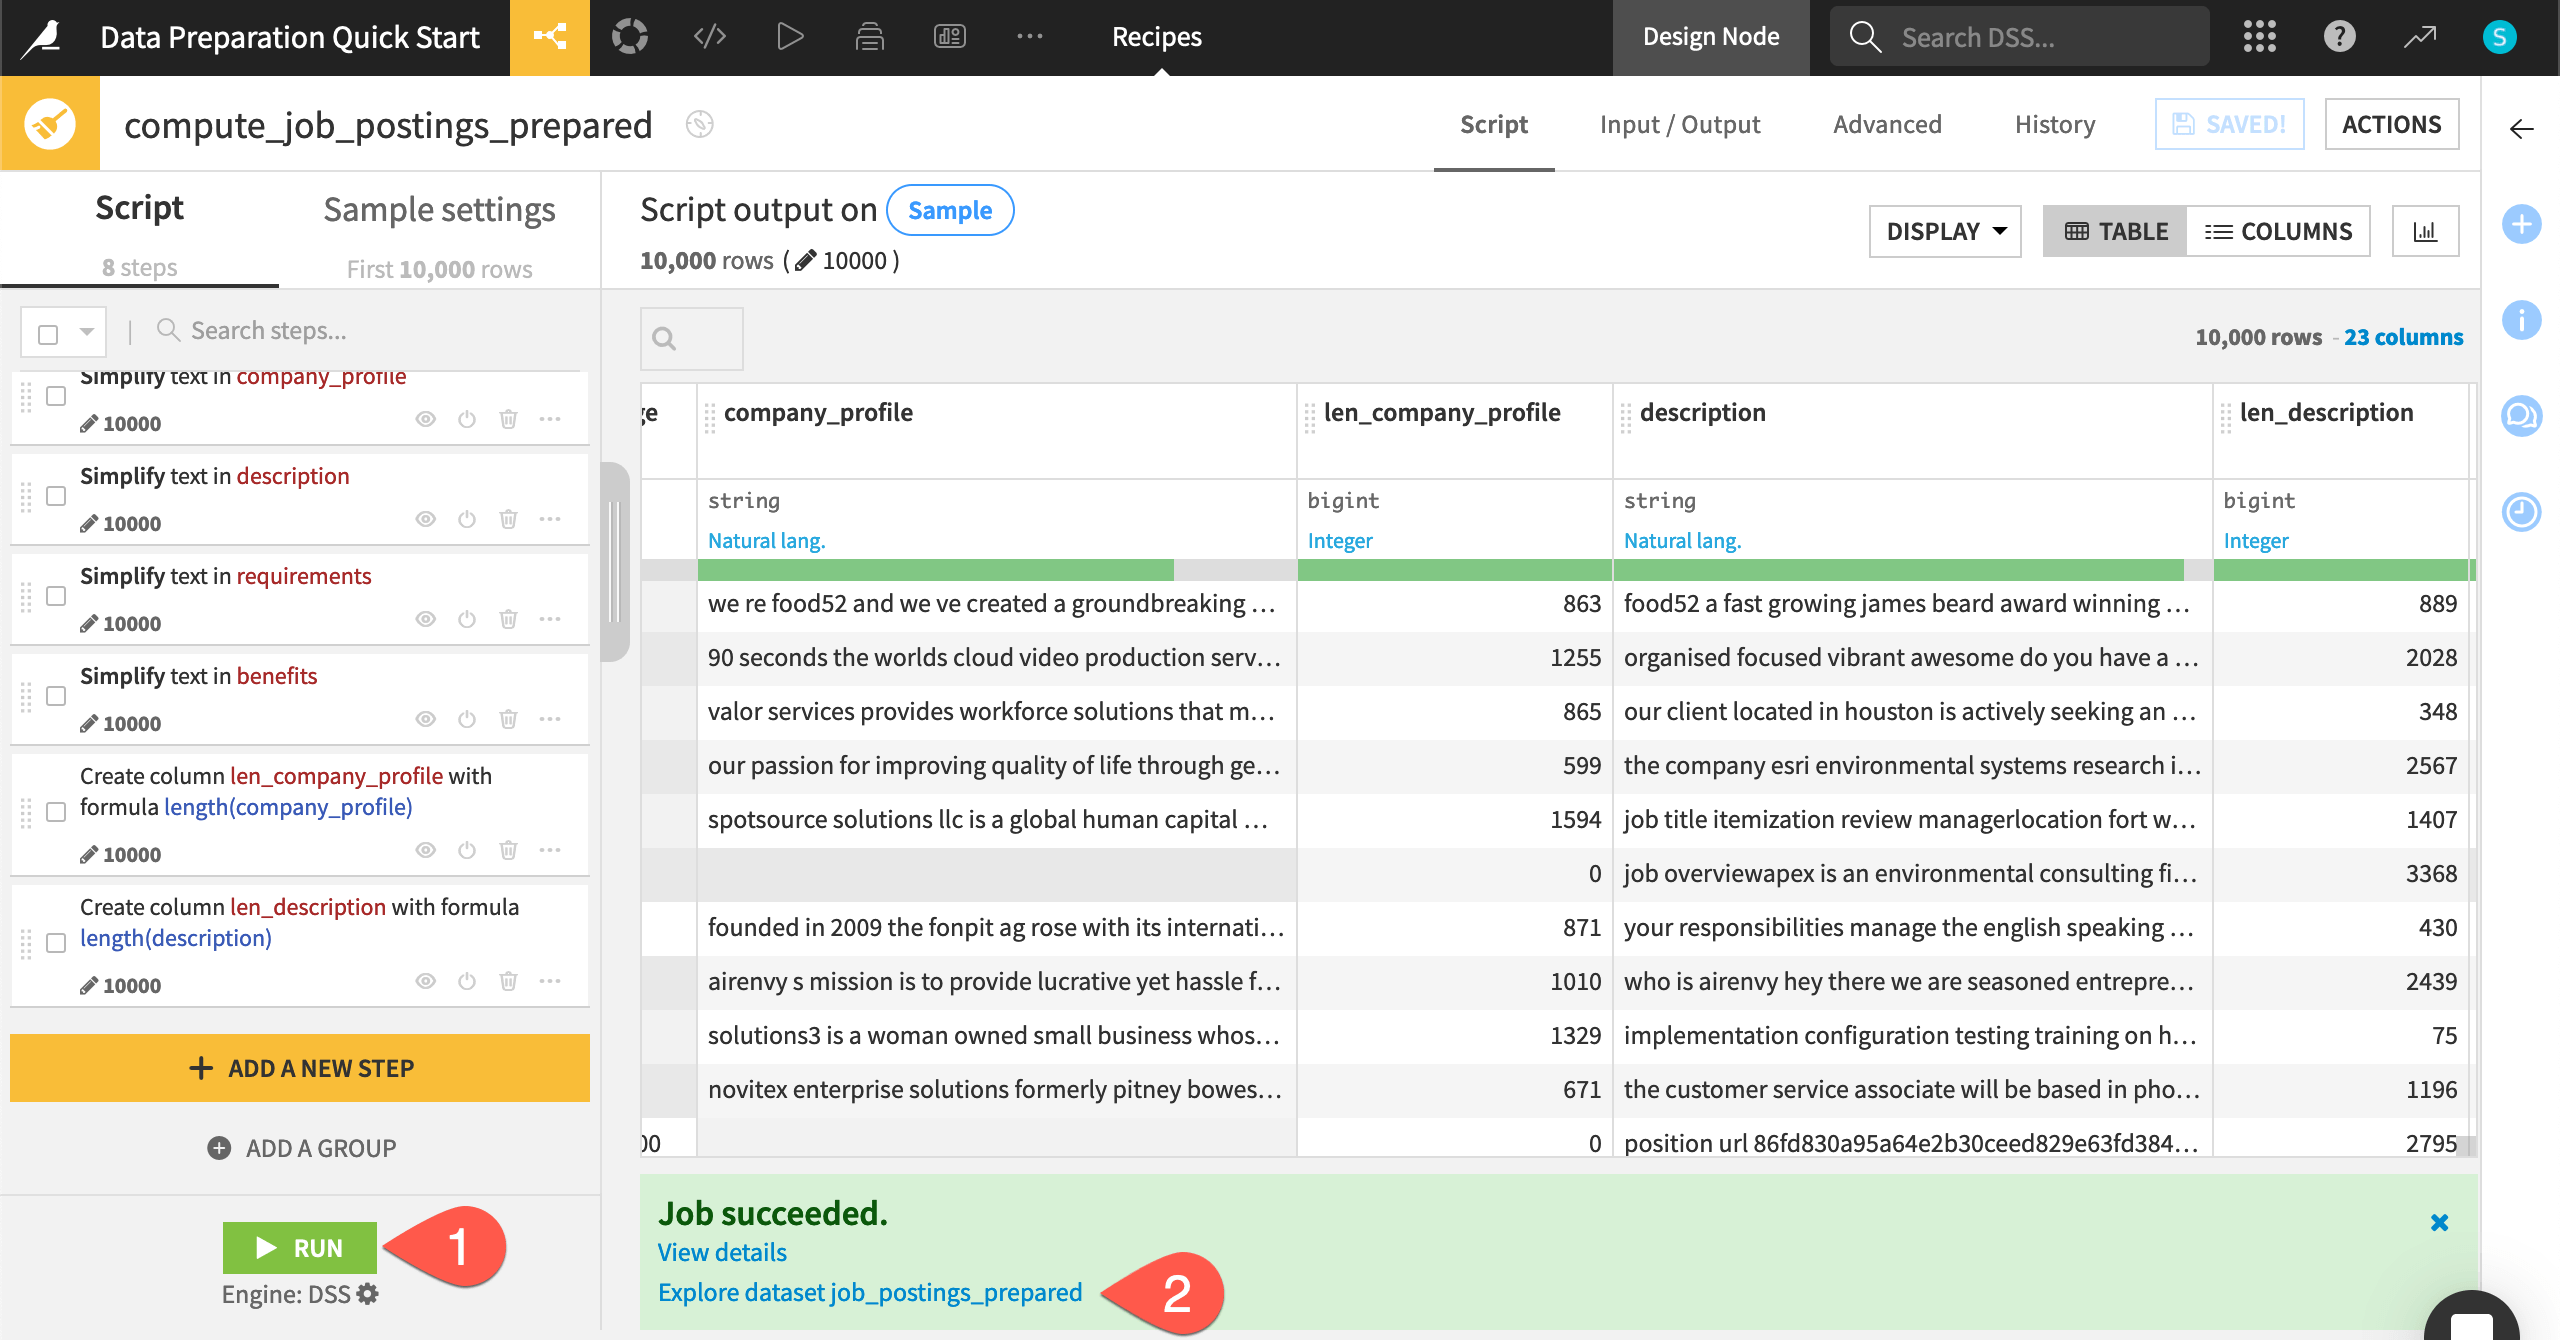
Task: Toggle preview eye for len_company_profile step
Action: 426,850
